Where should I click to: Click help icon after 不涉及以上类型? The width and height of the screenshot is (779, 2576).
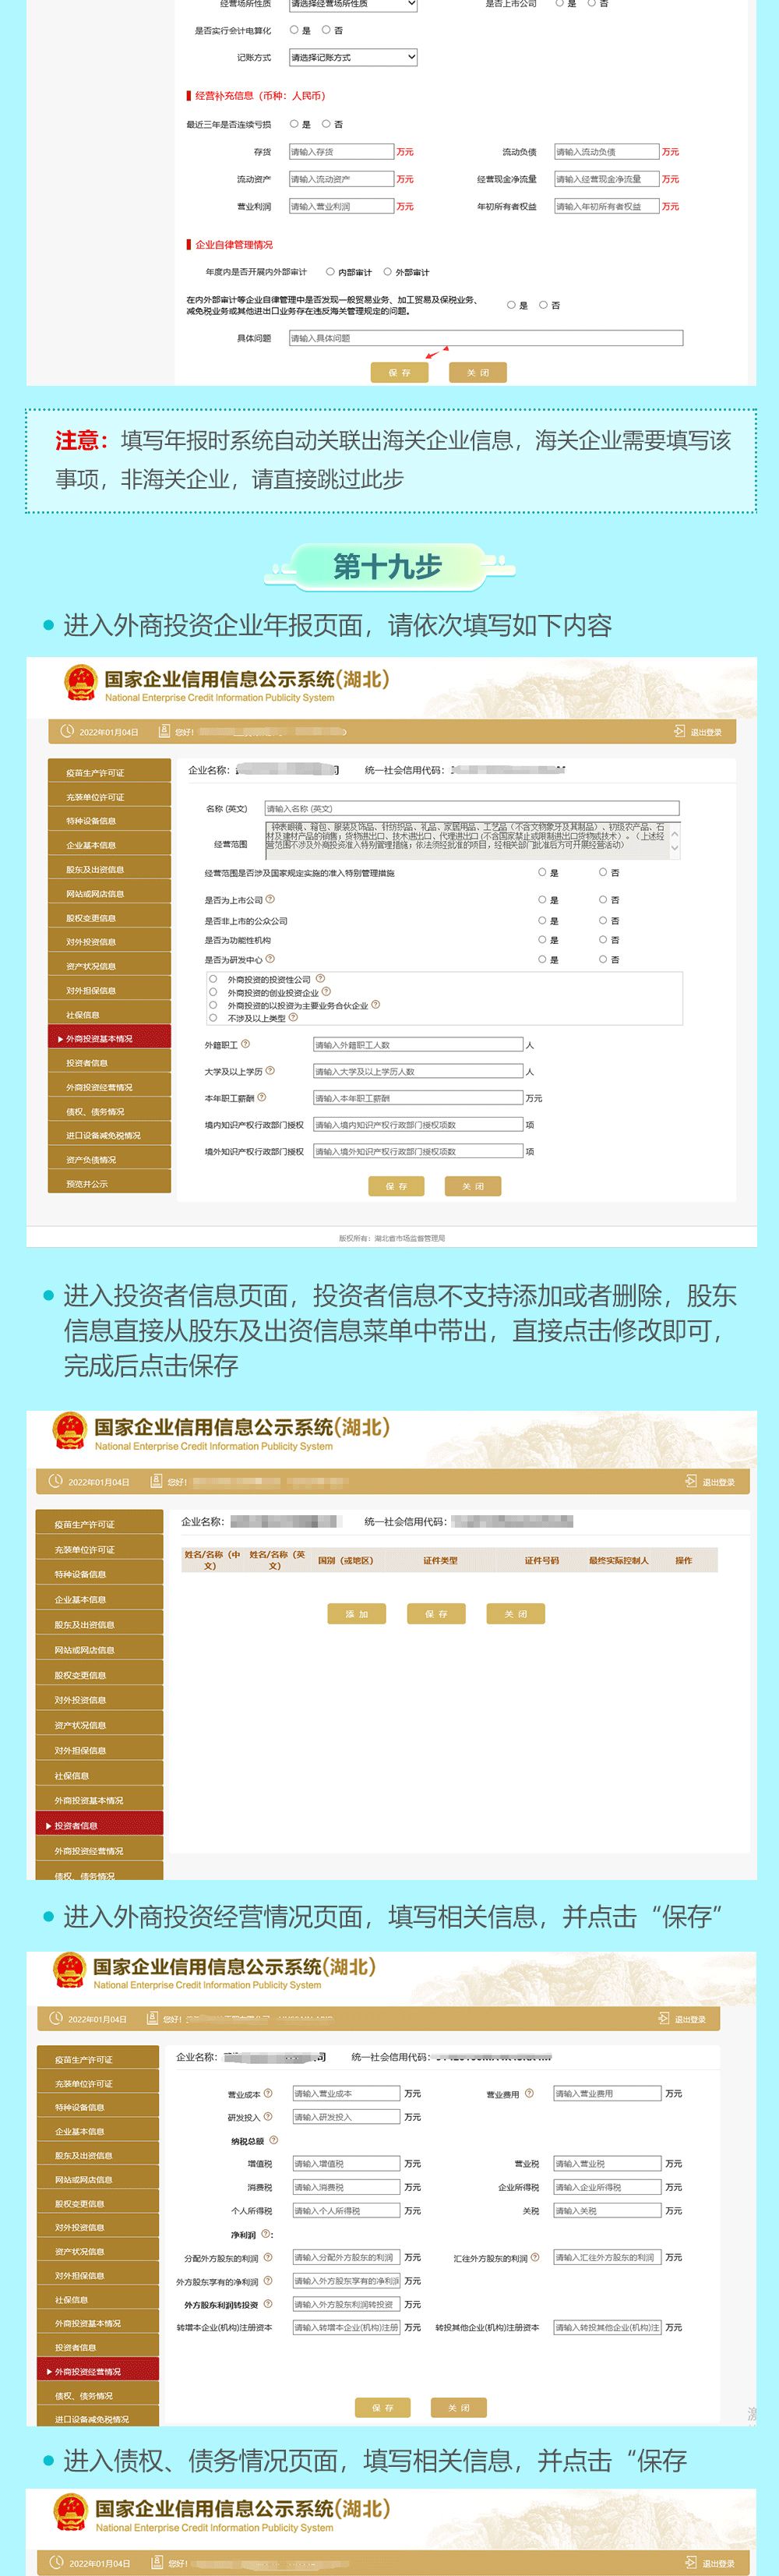294,1018
